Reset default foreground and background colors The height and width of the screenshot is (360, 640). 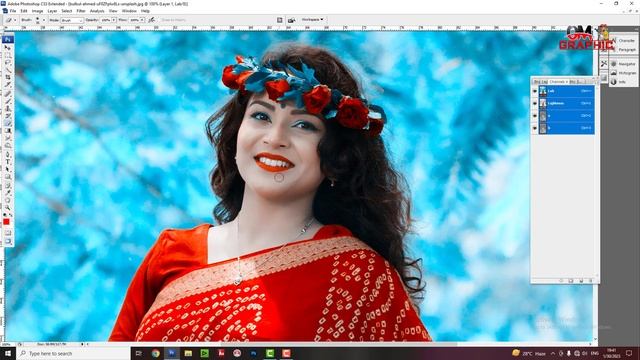coord(4,215)
